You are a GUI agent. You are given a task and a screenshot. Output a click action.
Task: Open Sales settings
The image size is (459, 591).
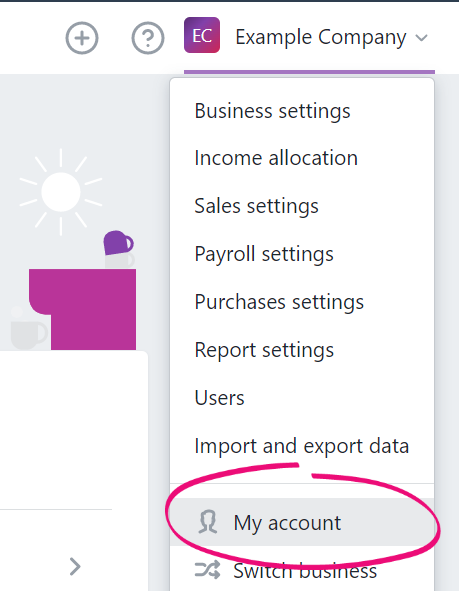257,206
